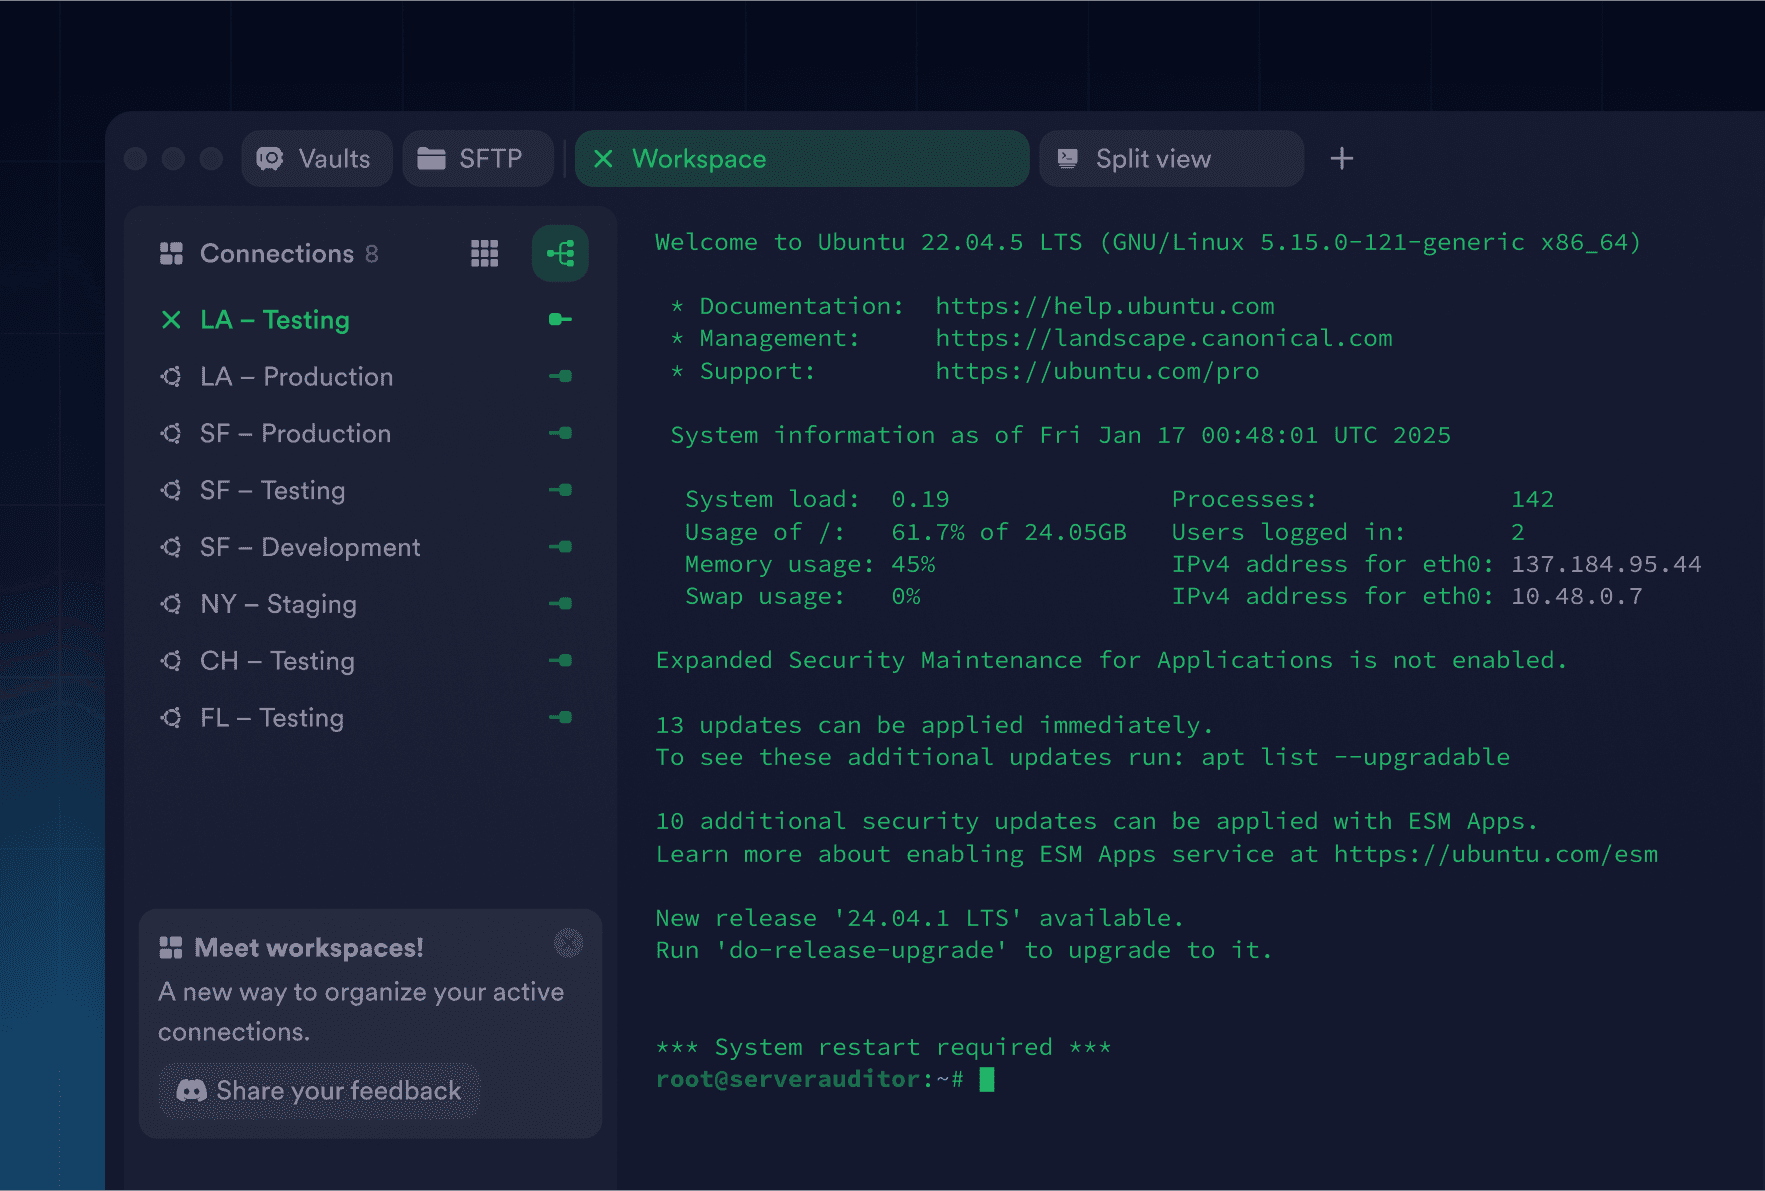Click Discord icon in feedback button
The image size is (1765, 1191).
(191, 1091)
